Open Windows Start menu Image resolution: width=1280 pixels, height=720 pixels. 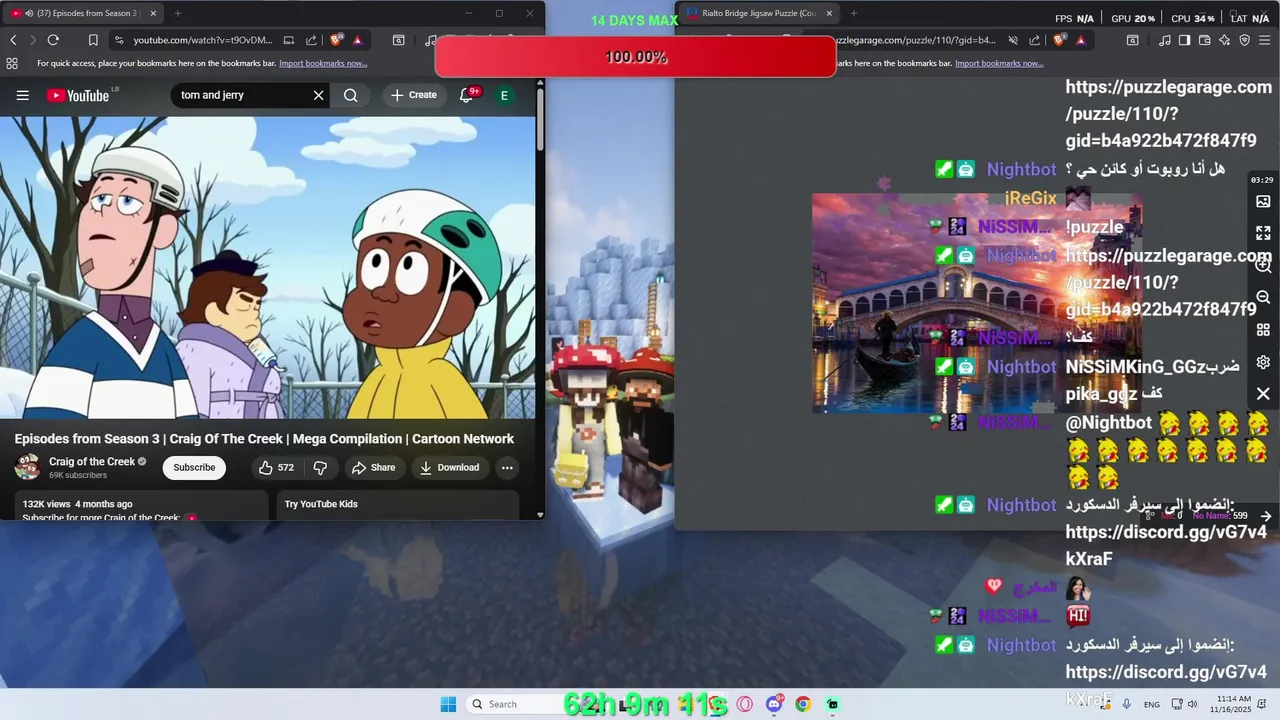click(x=448, y=704)
